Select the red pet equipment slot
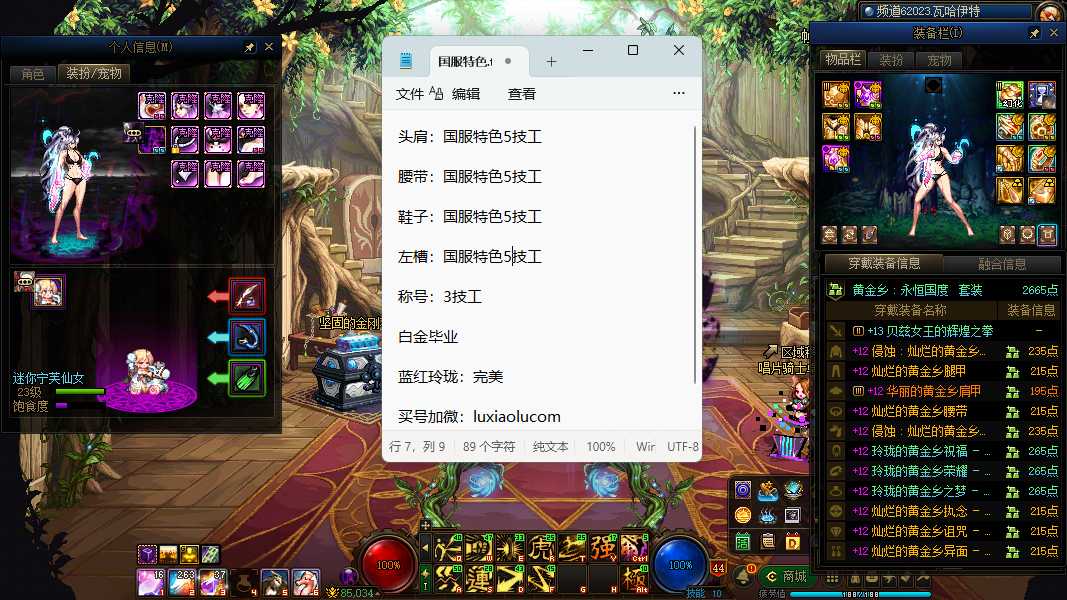The height and width of the screenshot is (600, 1067). pos(246,296)
